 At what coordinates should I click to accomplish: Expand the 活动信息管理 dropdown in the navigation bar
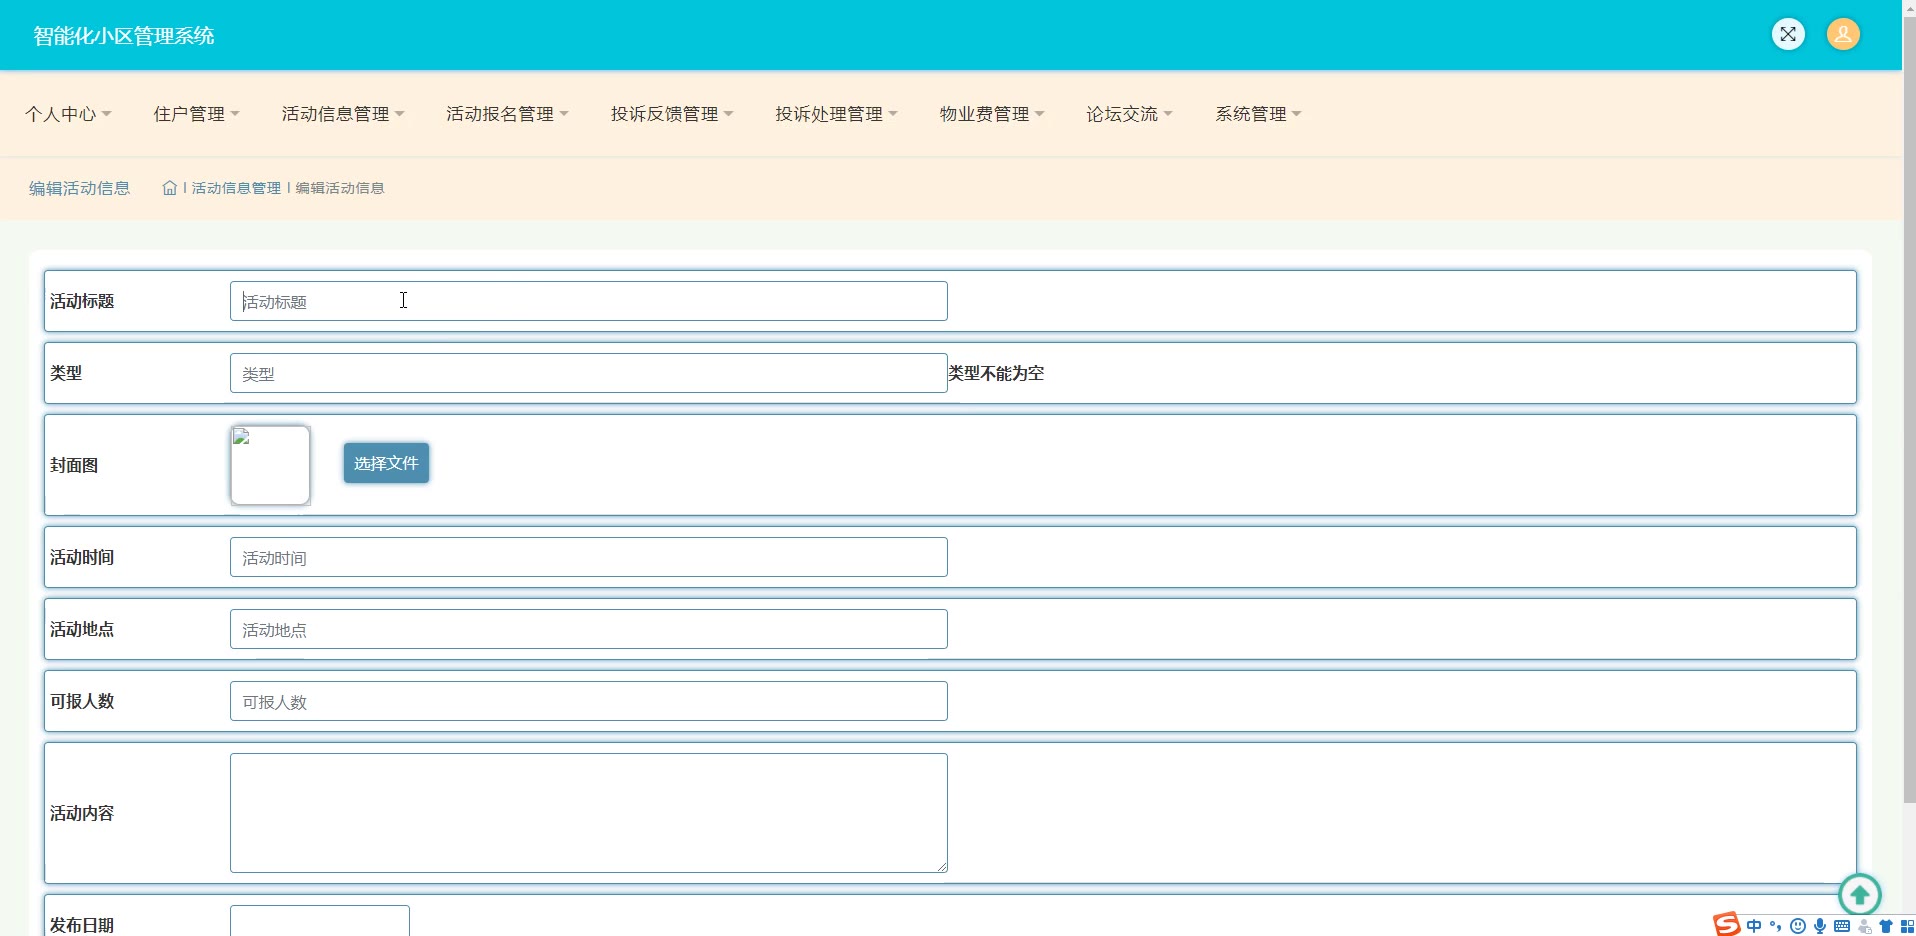(x=343, y=114)
